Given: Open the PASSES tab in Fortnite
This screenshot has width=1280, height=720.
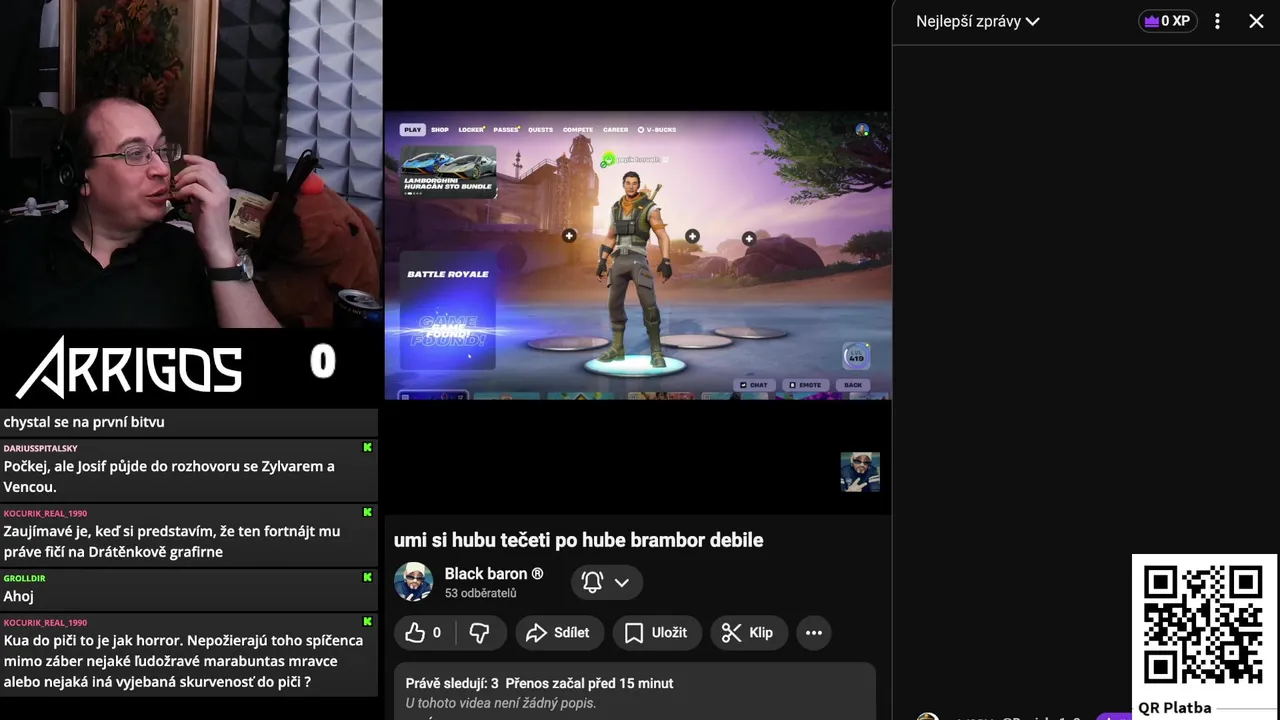Looking at the screenshot, I should [506, 130].
